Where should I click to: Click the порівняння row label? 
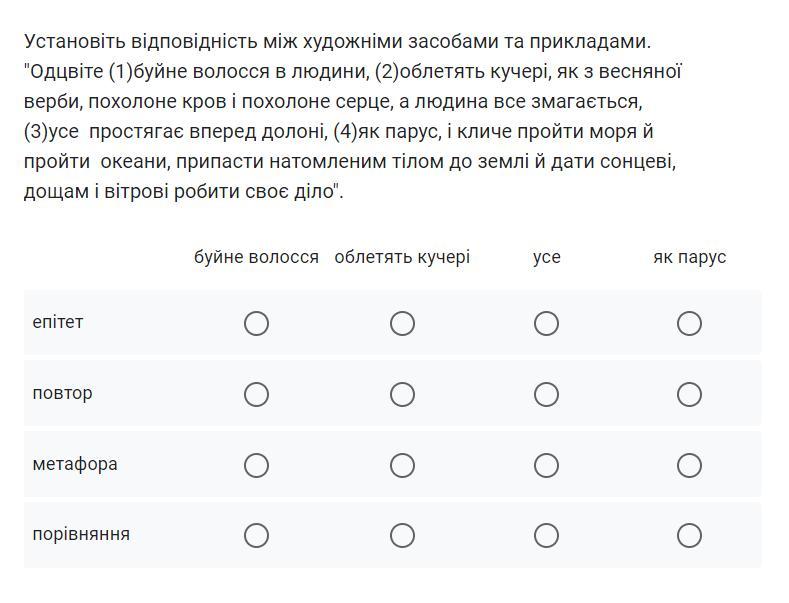[81, 534]
